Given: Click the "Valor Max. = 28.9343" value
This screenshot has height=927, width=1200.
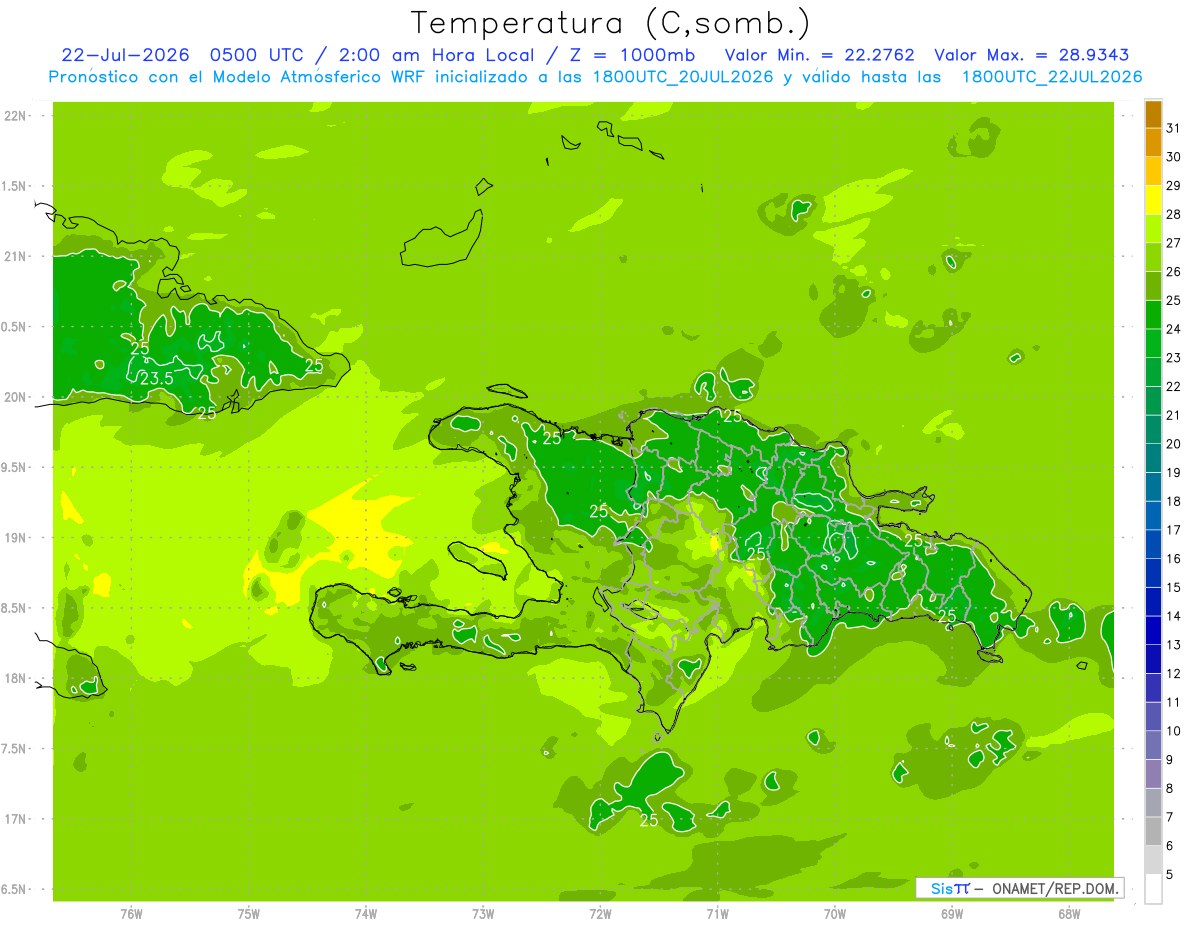Looking at the screenshot, I should (1033, 55).
